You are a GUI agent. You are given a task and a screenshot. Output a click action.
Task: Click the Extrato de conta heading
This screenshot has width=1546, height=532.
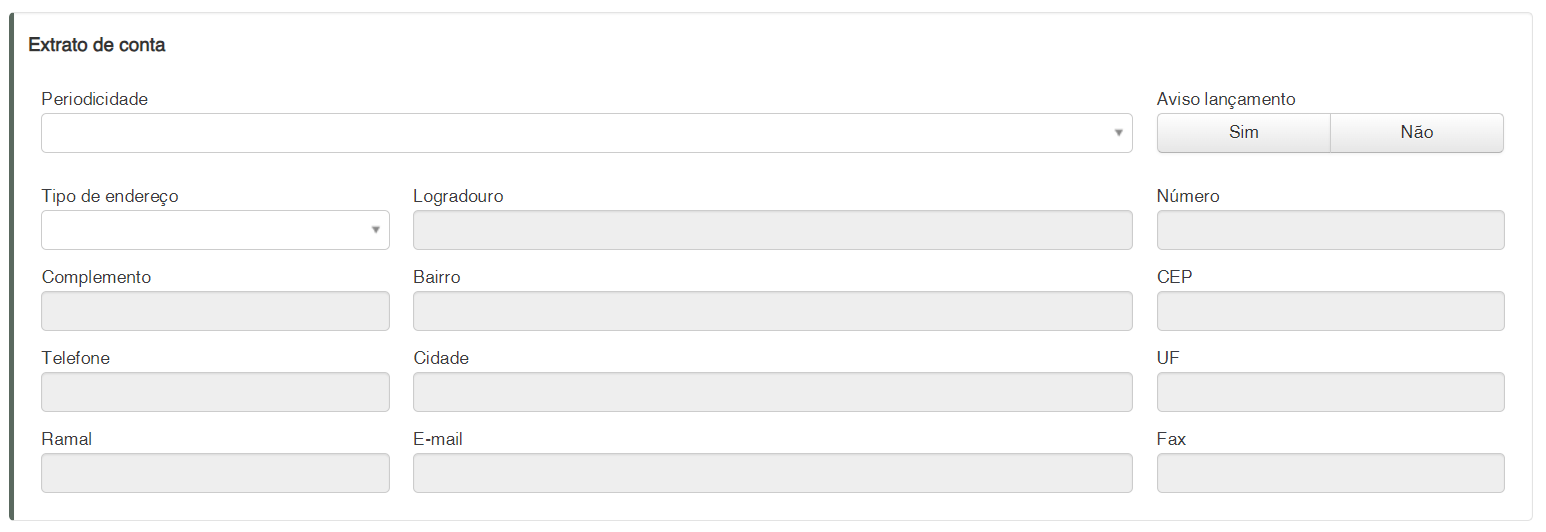click(x=97, y=45)
